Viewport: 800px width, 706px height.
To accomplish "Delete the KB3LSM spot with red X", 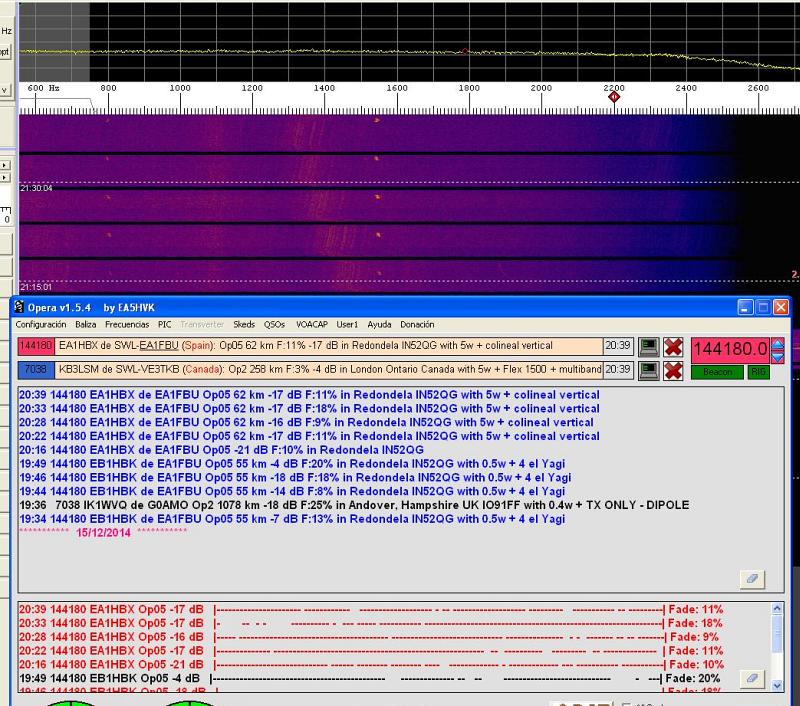I will (x=674, y=370).
